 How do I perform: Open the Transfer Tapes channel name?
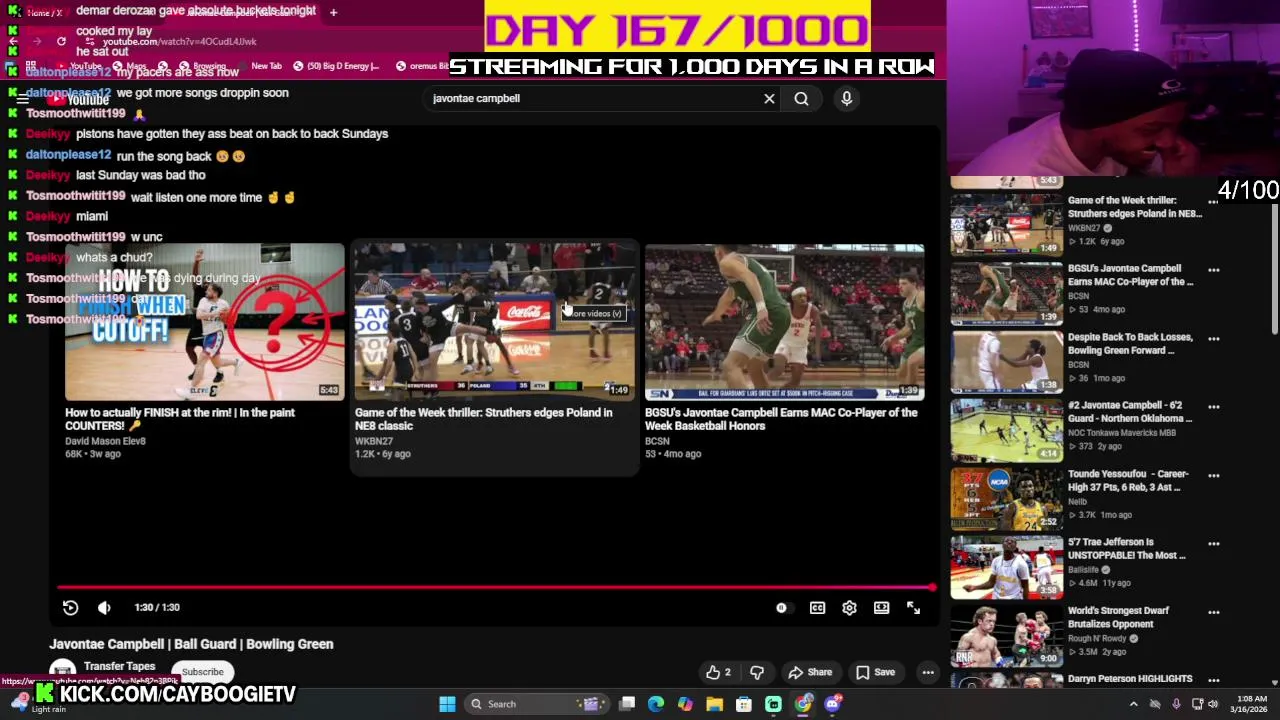pos(119,666)
